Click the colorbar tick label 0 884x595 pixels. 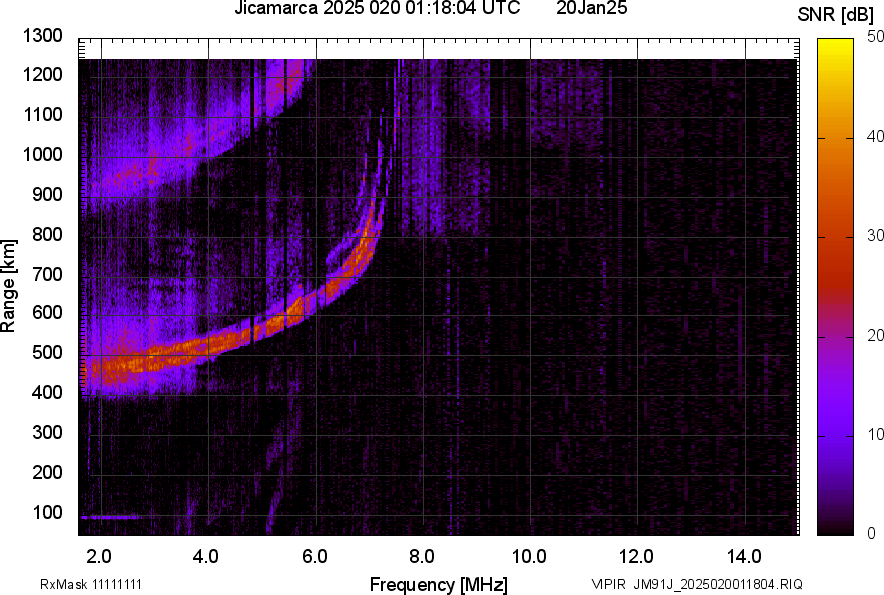click(872, 533)
